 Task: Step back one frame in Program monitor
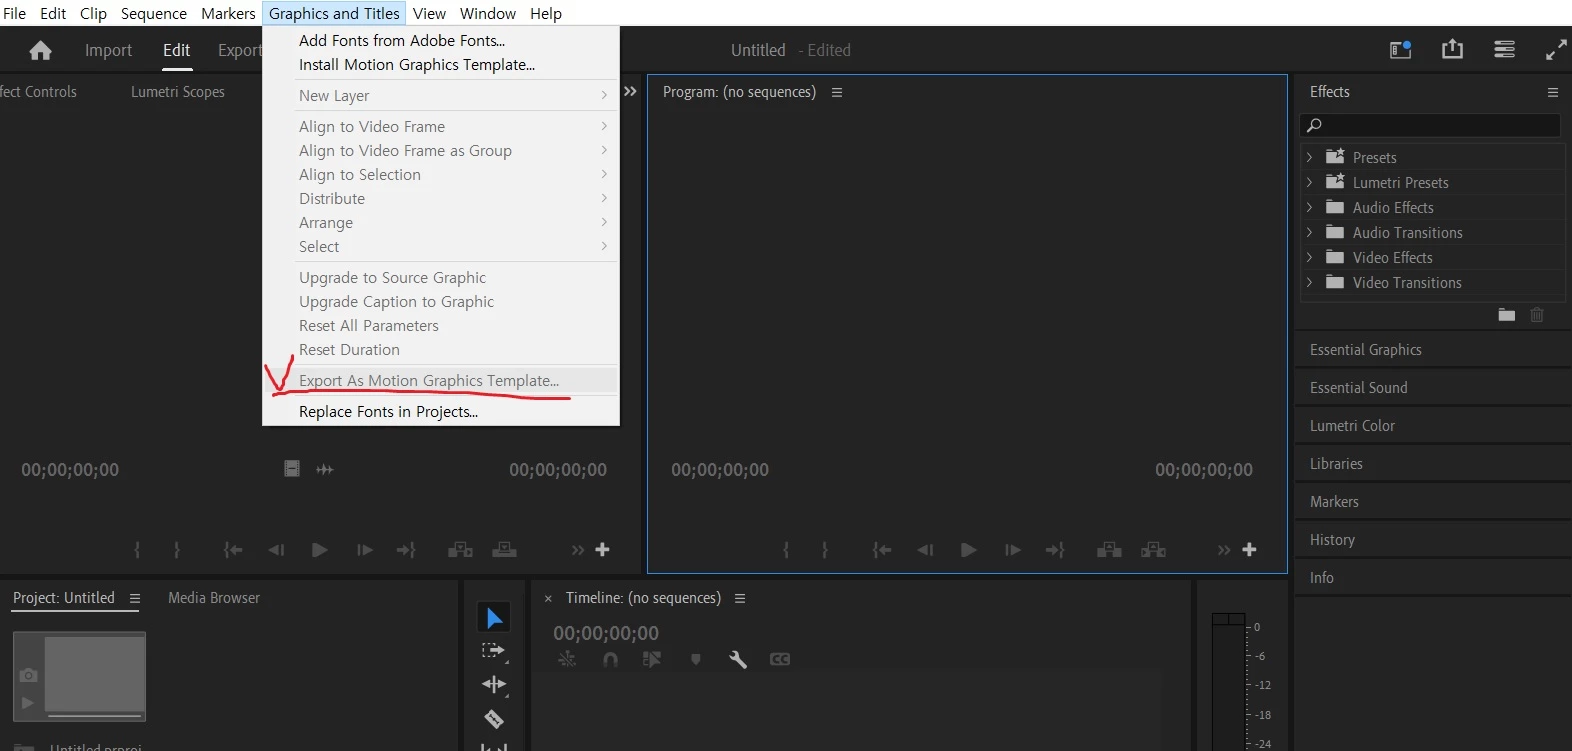(925, 550)
